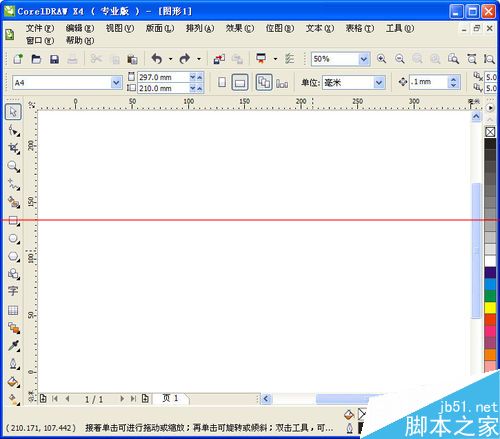Open the 版面(L) menu
Screen dimensions: 500x439
[160, 28]
